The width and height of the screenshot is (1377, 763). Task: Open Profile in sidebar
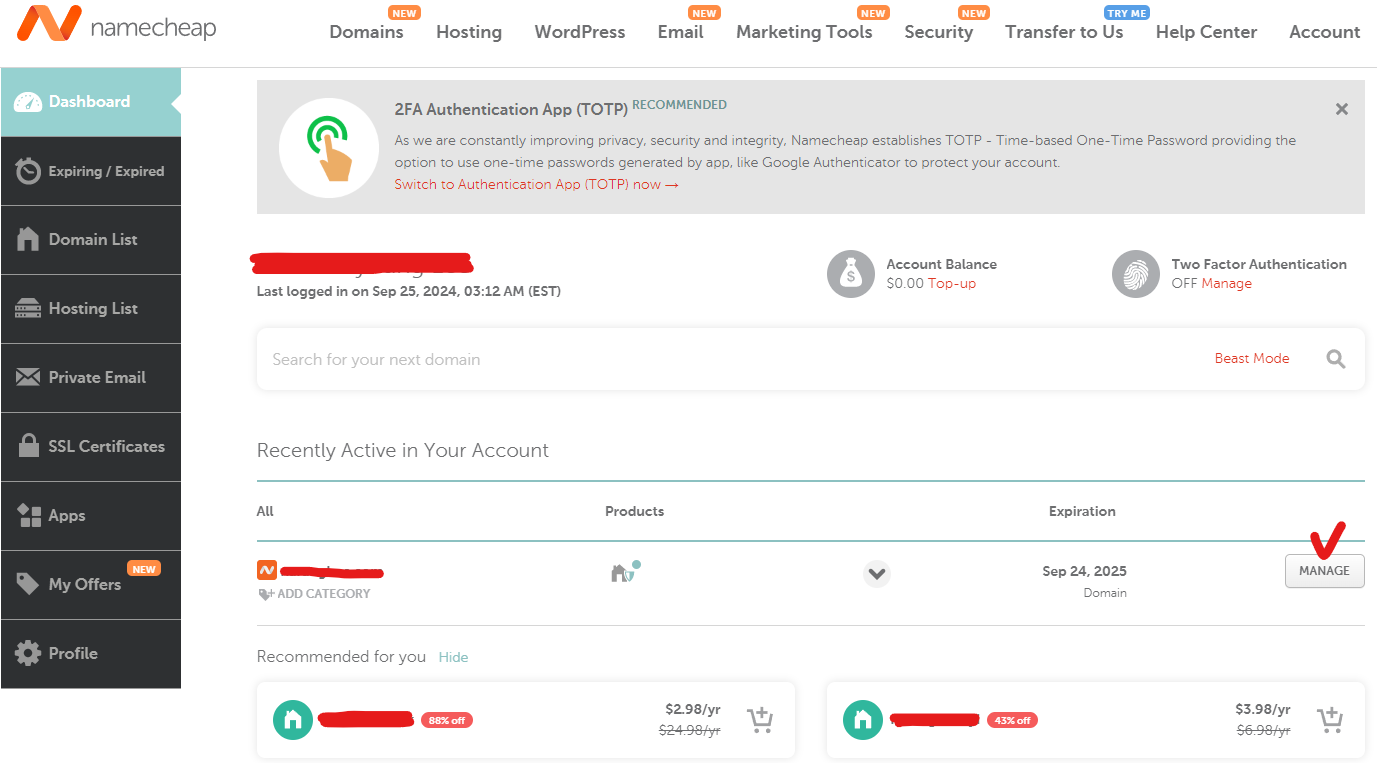(91, 654)
